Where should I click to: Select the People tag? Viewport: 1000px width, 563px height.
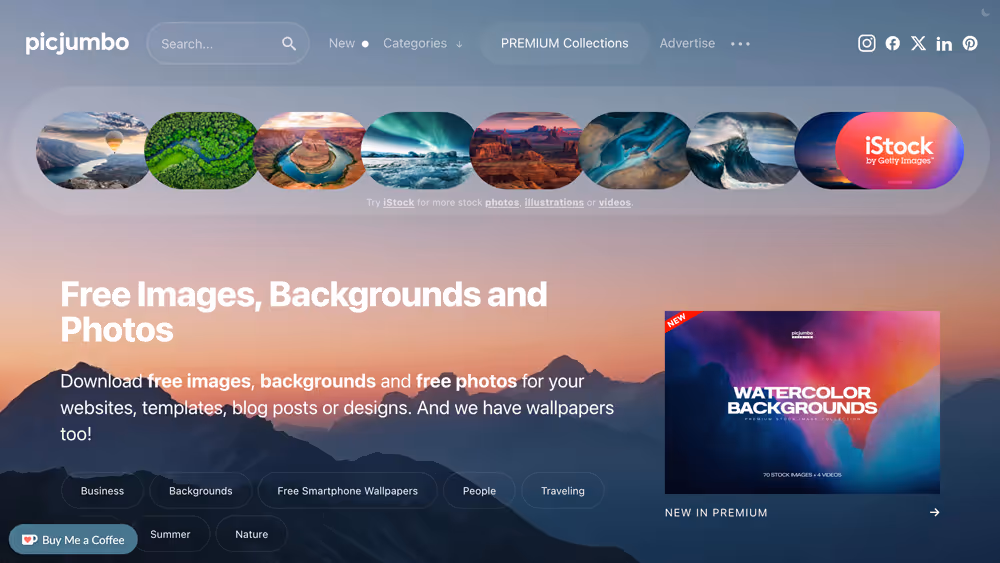pyautogui.click(x=479, y=490)
